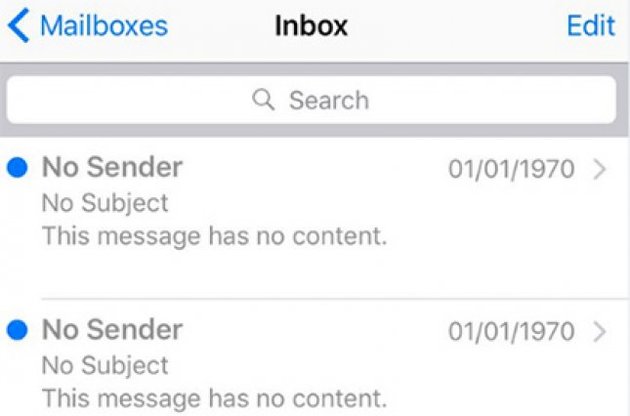This screenshot has height=416, width=630.
Task: Click the magnifying glass search icon
Action: [264, 99]
